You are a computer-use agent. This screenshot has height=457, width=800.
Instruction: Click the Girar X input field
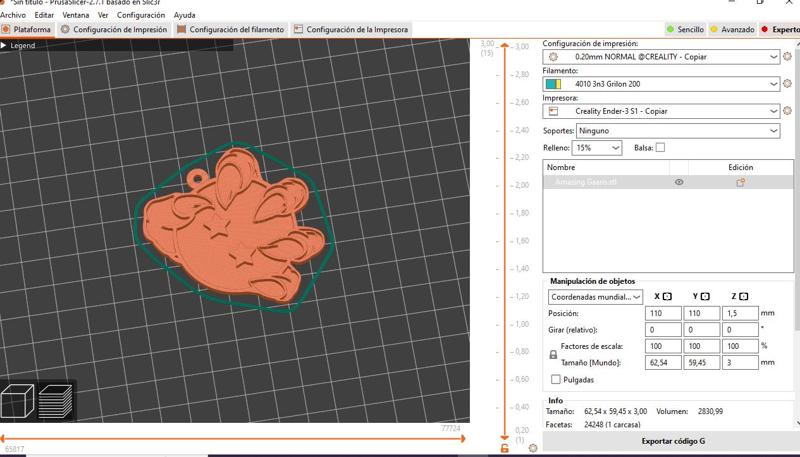pos(663,330)
